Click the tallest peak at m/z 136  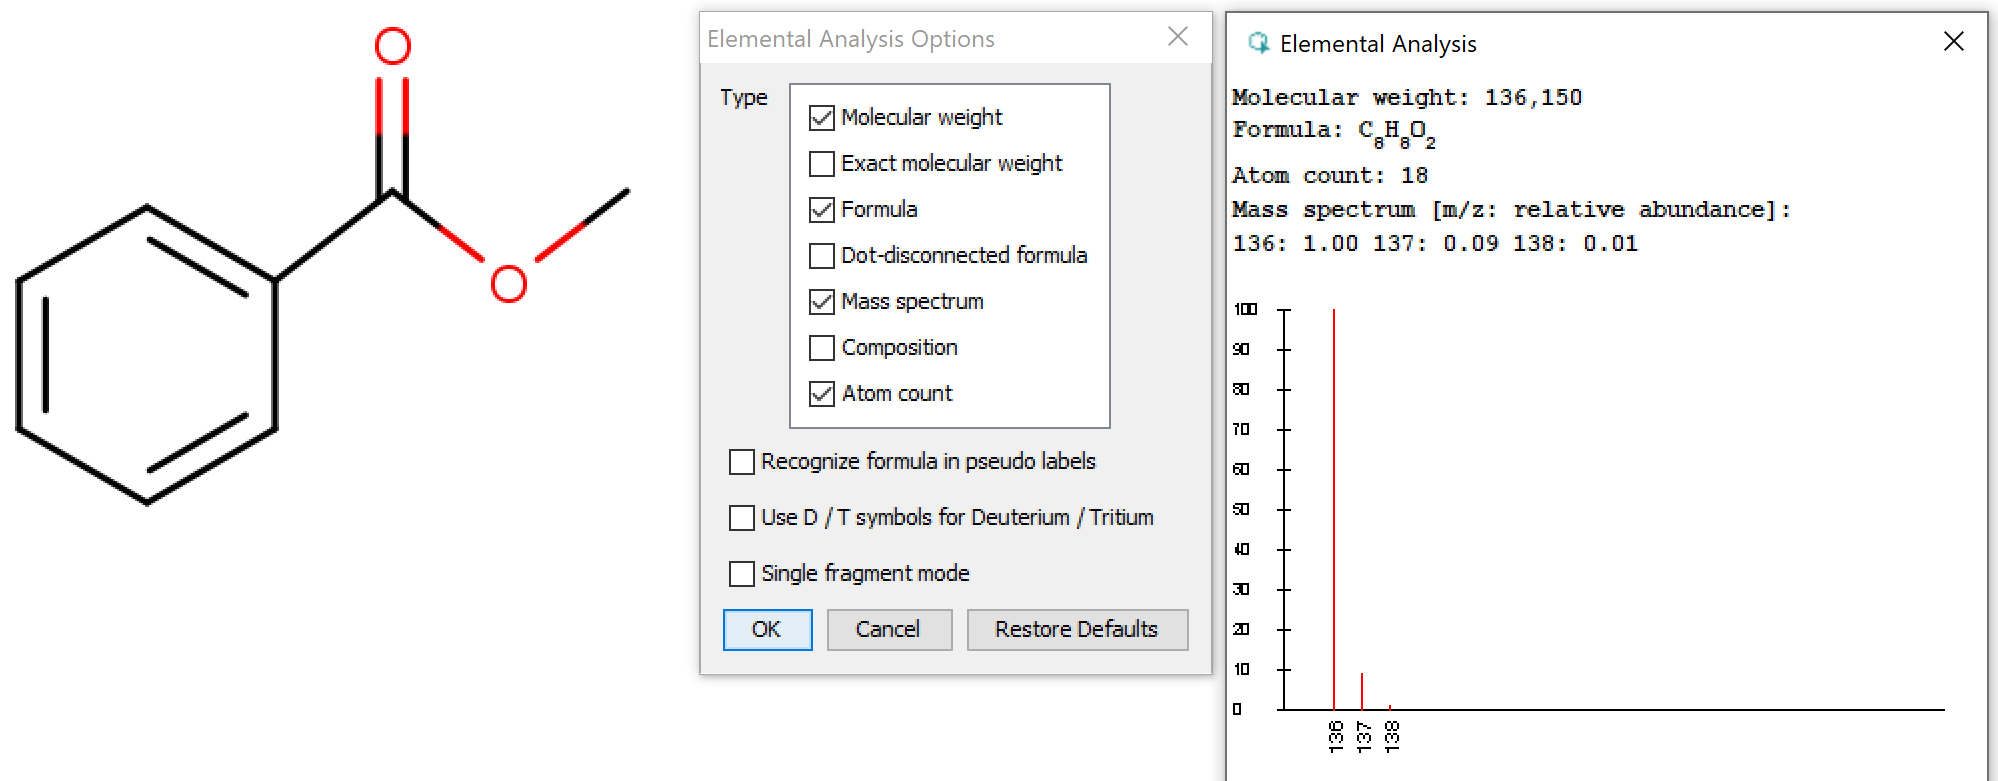1334,500
